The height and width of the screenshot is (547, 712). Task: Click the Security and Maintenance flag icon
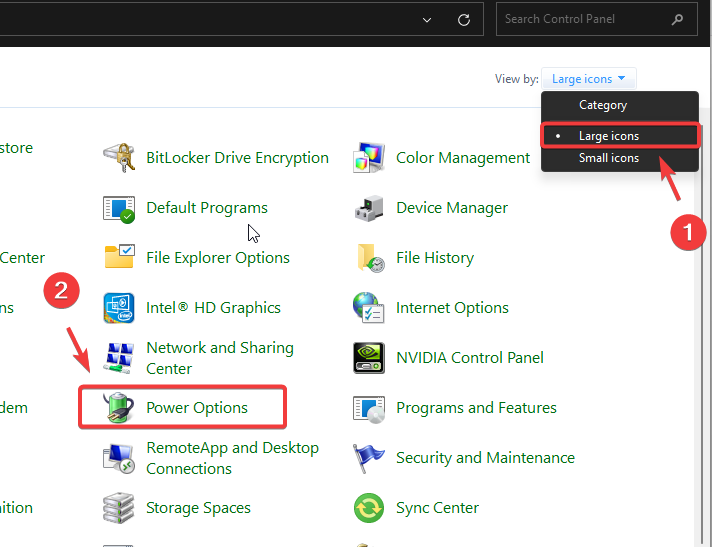pyautogui.click(x=369, y=458)
